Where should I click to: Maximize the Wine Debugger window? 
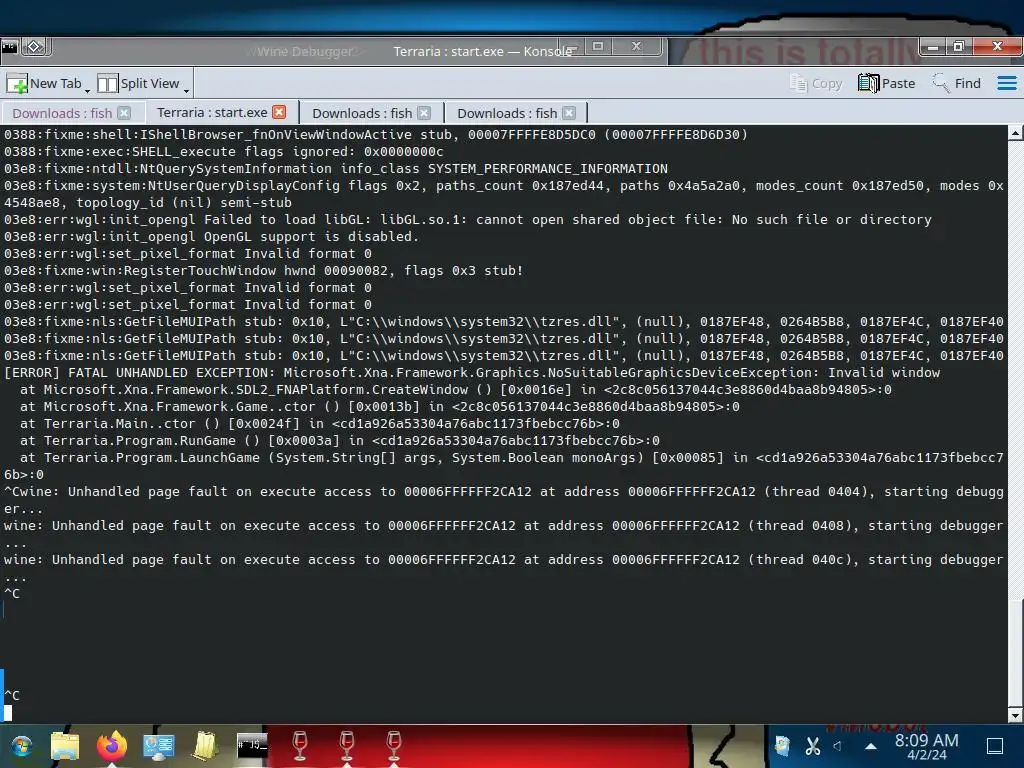pos(598,46)
